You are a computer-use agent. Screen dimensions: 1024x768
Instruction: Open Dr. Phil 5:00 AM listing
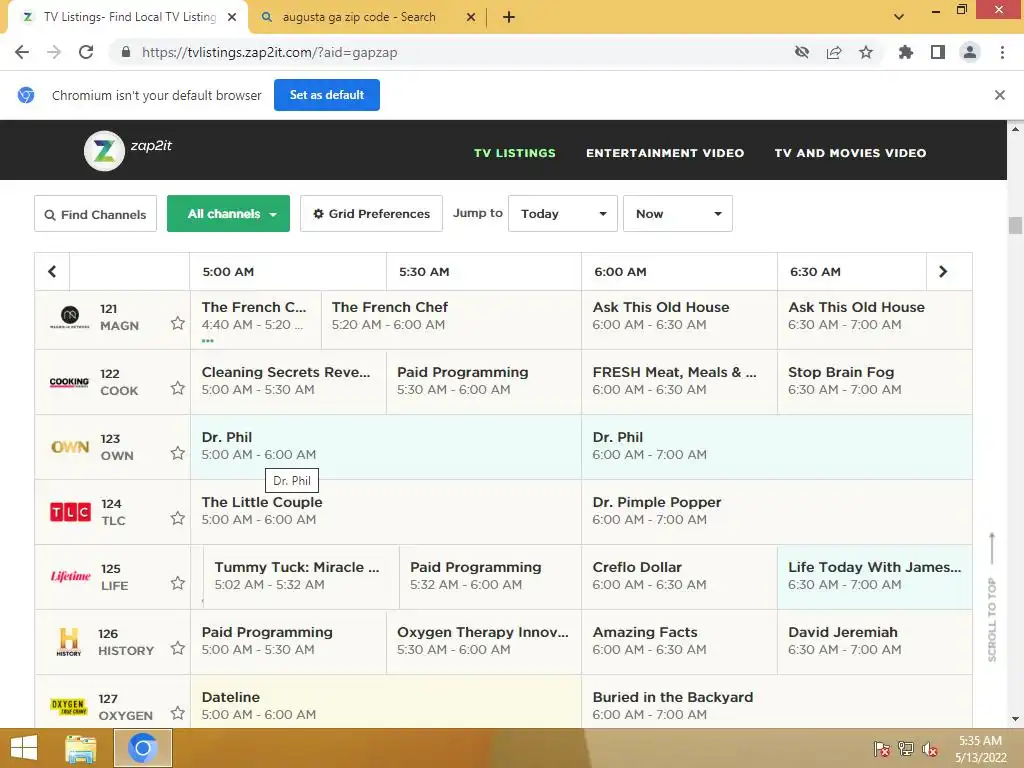tap(385, 447)
